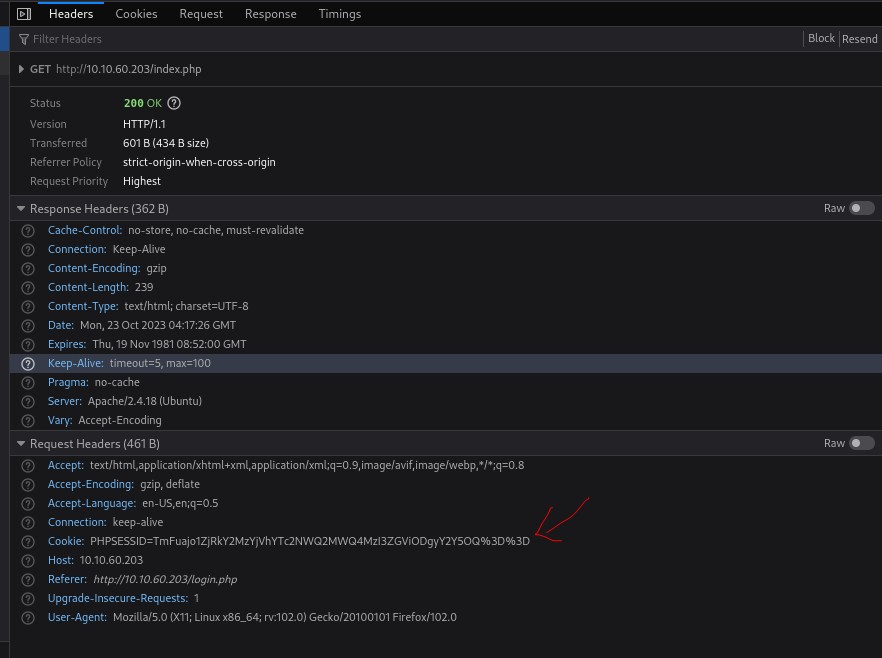This screenshot has width=882, height=658.
Task: Click the Referer login.php URL value
Action: [x=165, y=580]
